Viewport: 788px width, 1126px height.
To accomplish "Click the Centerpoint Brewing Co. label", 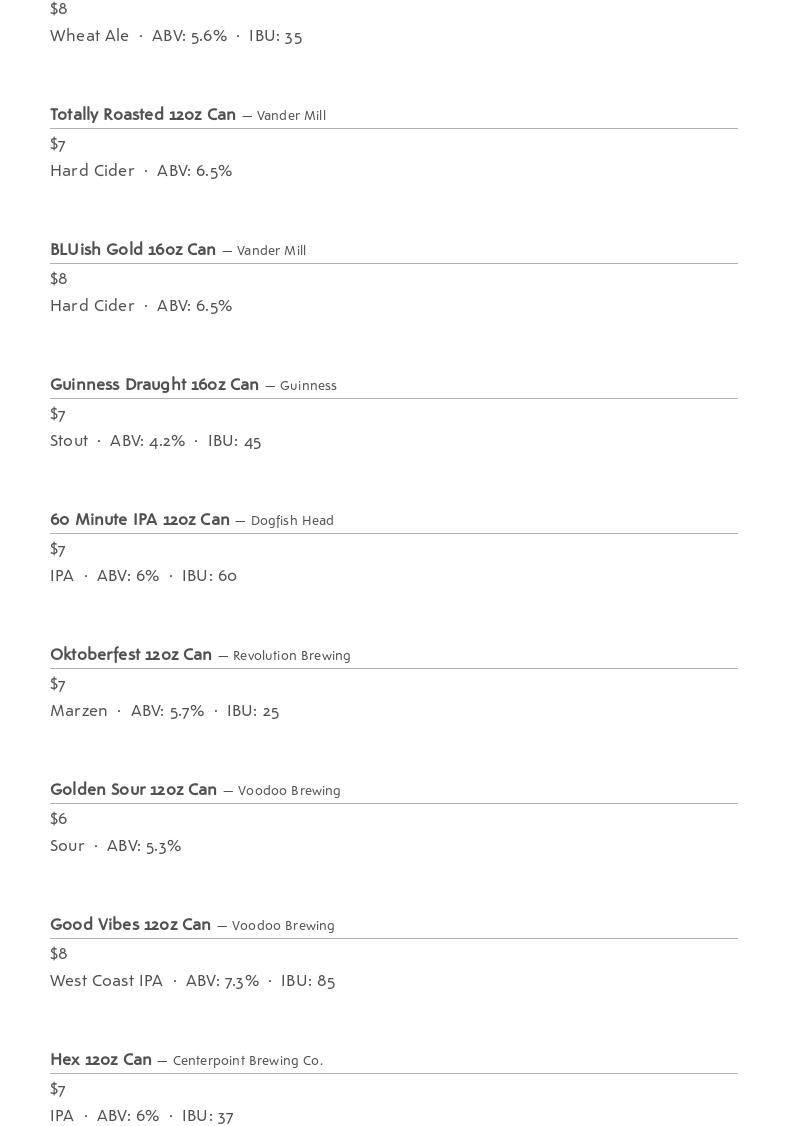I will point(248,1061).
